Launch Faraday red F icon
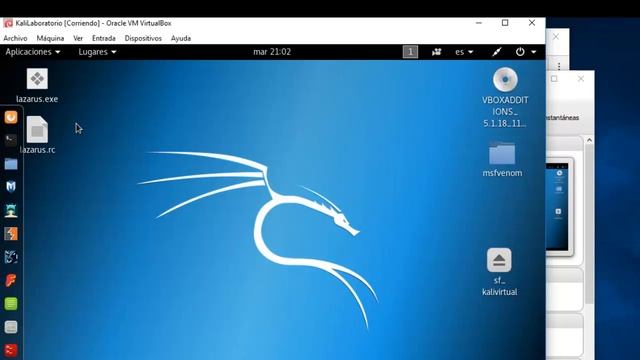640x360 pixels. (11, 280)
